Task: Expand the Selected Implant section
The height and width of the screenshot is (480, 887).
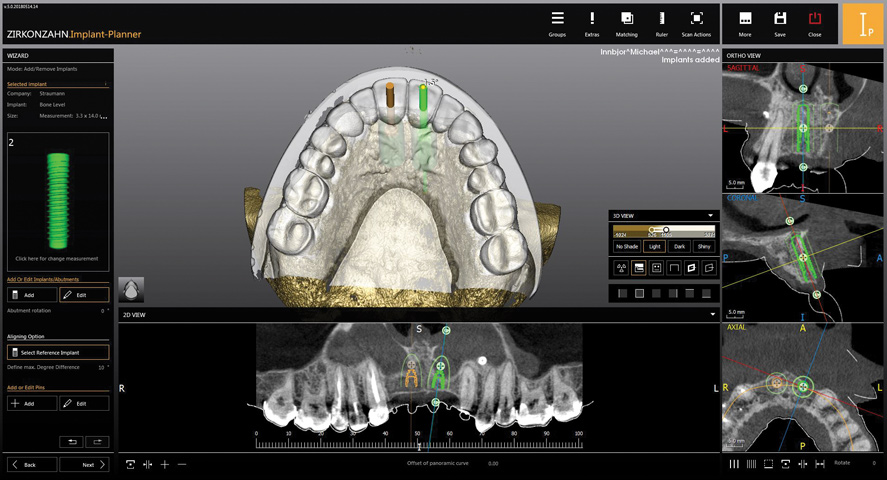Action: (x=106, y=84)
